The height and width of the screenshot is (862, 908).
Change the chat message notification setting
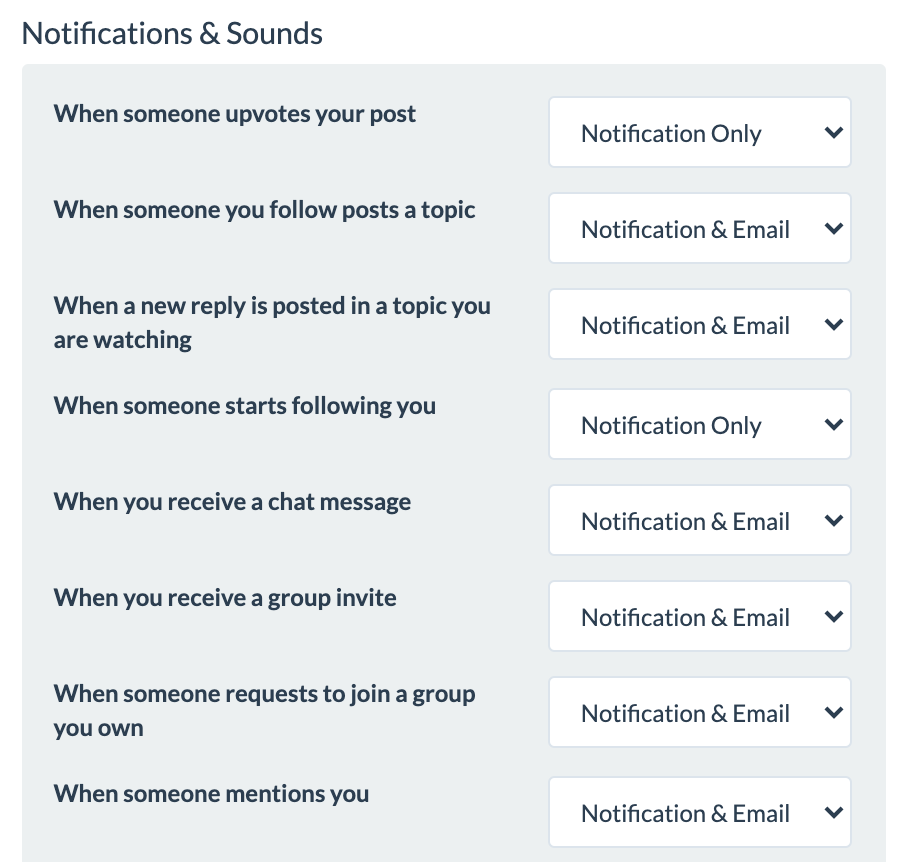pyautogui.click(x=699, y=521)
